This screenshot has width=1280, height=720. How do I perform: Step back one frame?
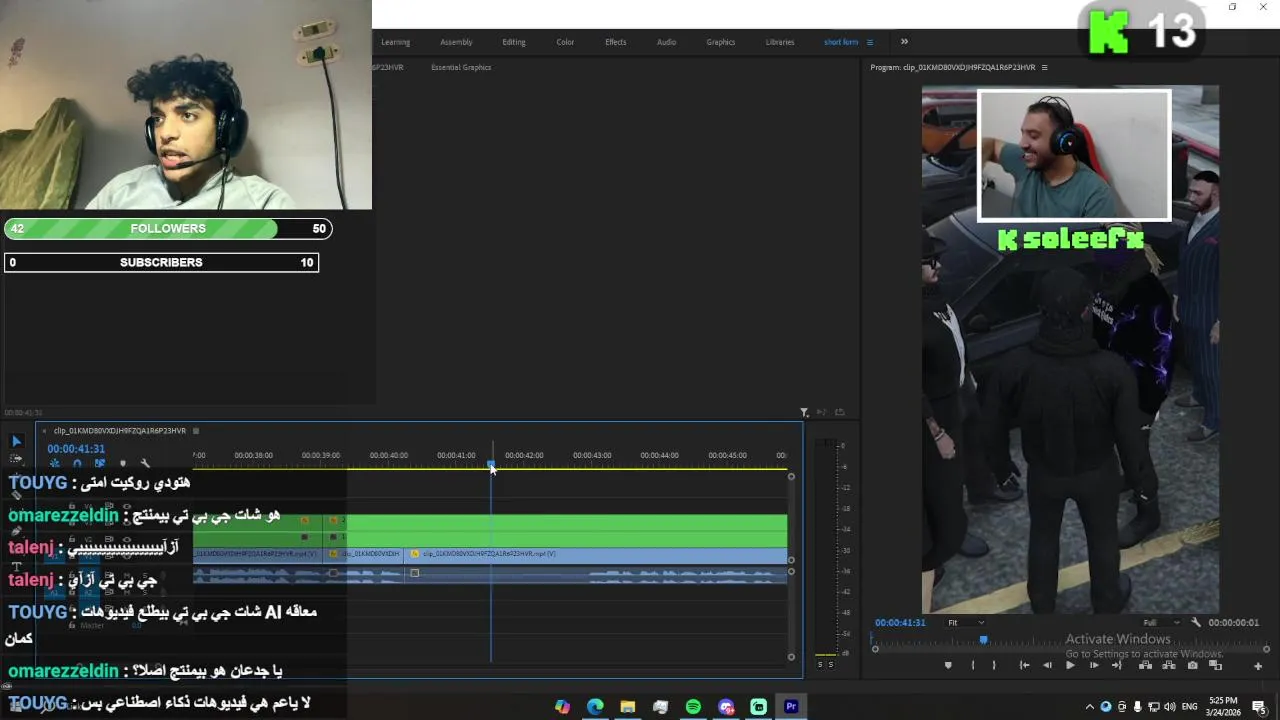coord(1047,665)
